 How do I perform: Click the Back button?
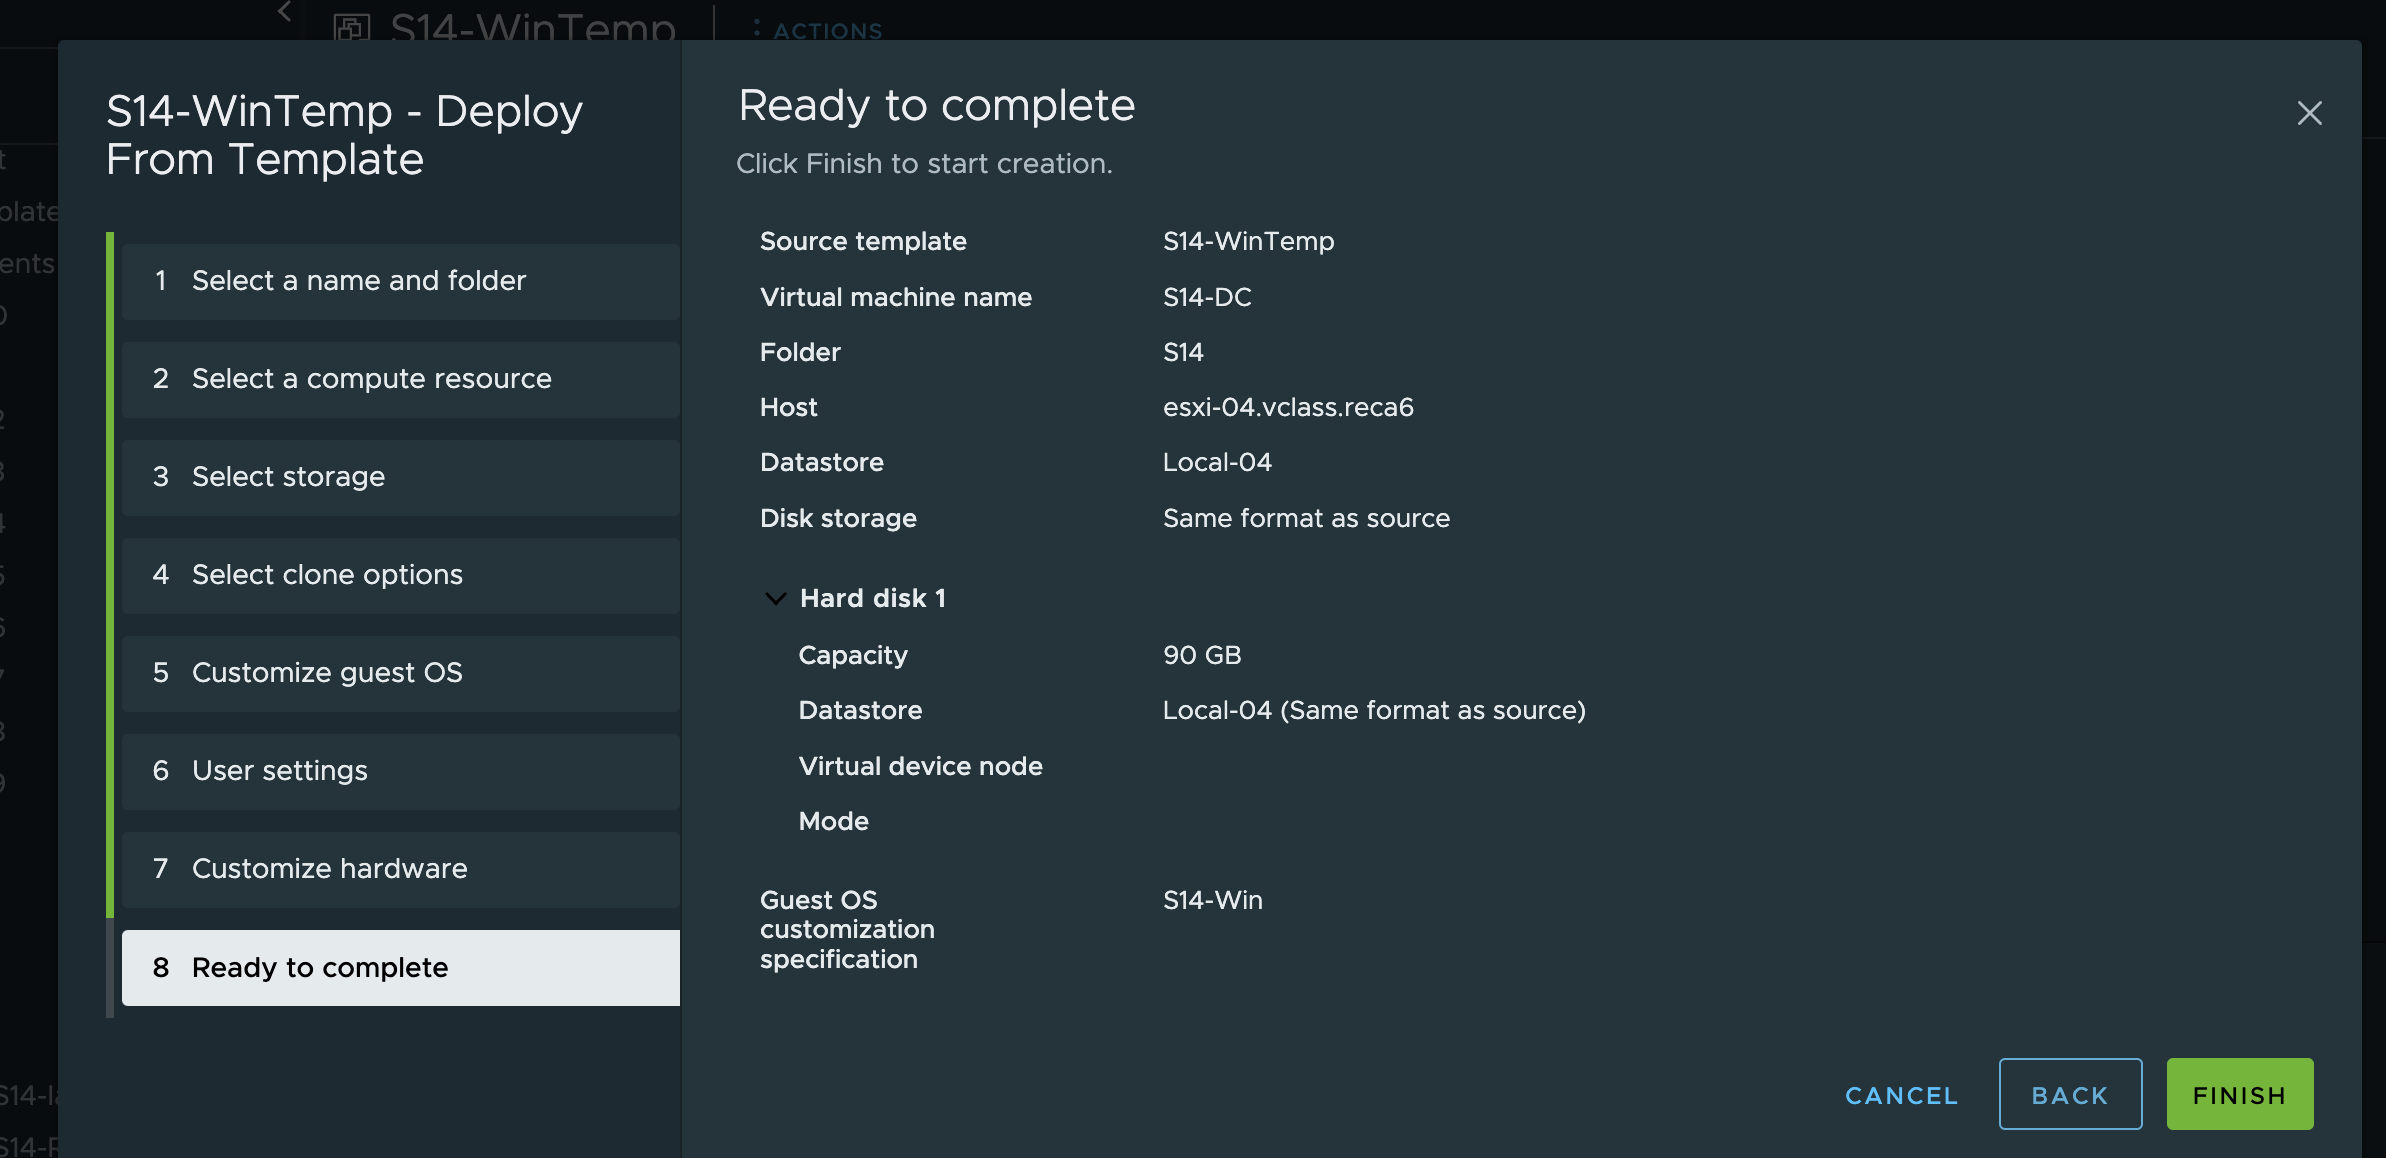(2069, 1095)
